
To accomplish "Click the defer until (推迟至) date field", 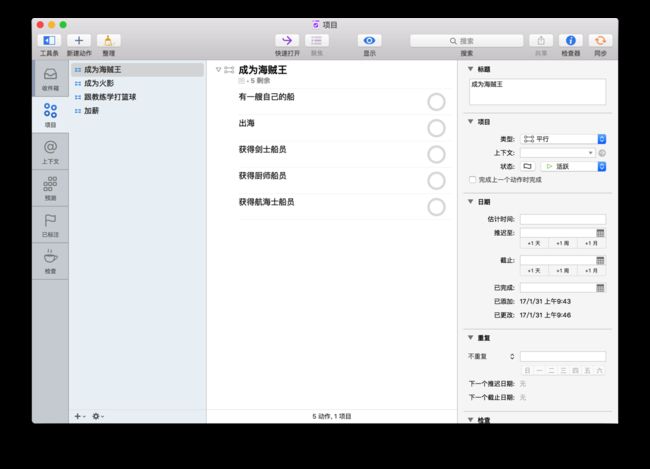I will click(x=558, y=233).
